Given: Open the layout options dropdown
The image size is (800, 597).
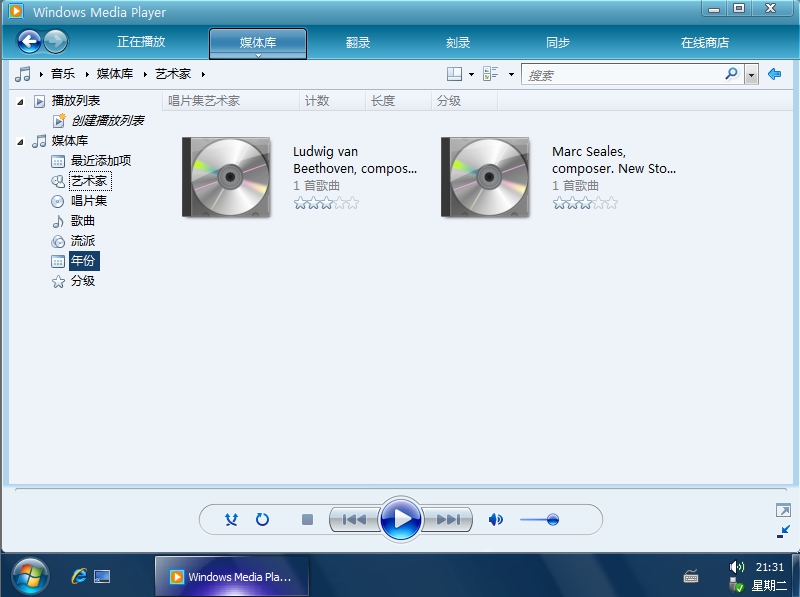Looking at the screenshot, I should (x=460, y=74).
